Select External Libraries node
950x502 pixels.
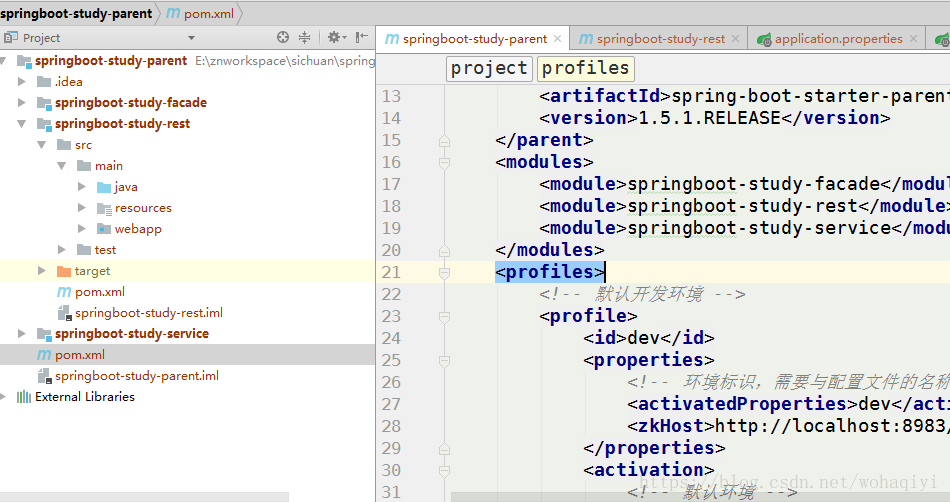coord(85,397)
